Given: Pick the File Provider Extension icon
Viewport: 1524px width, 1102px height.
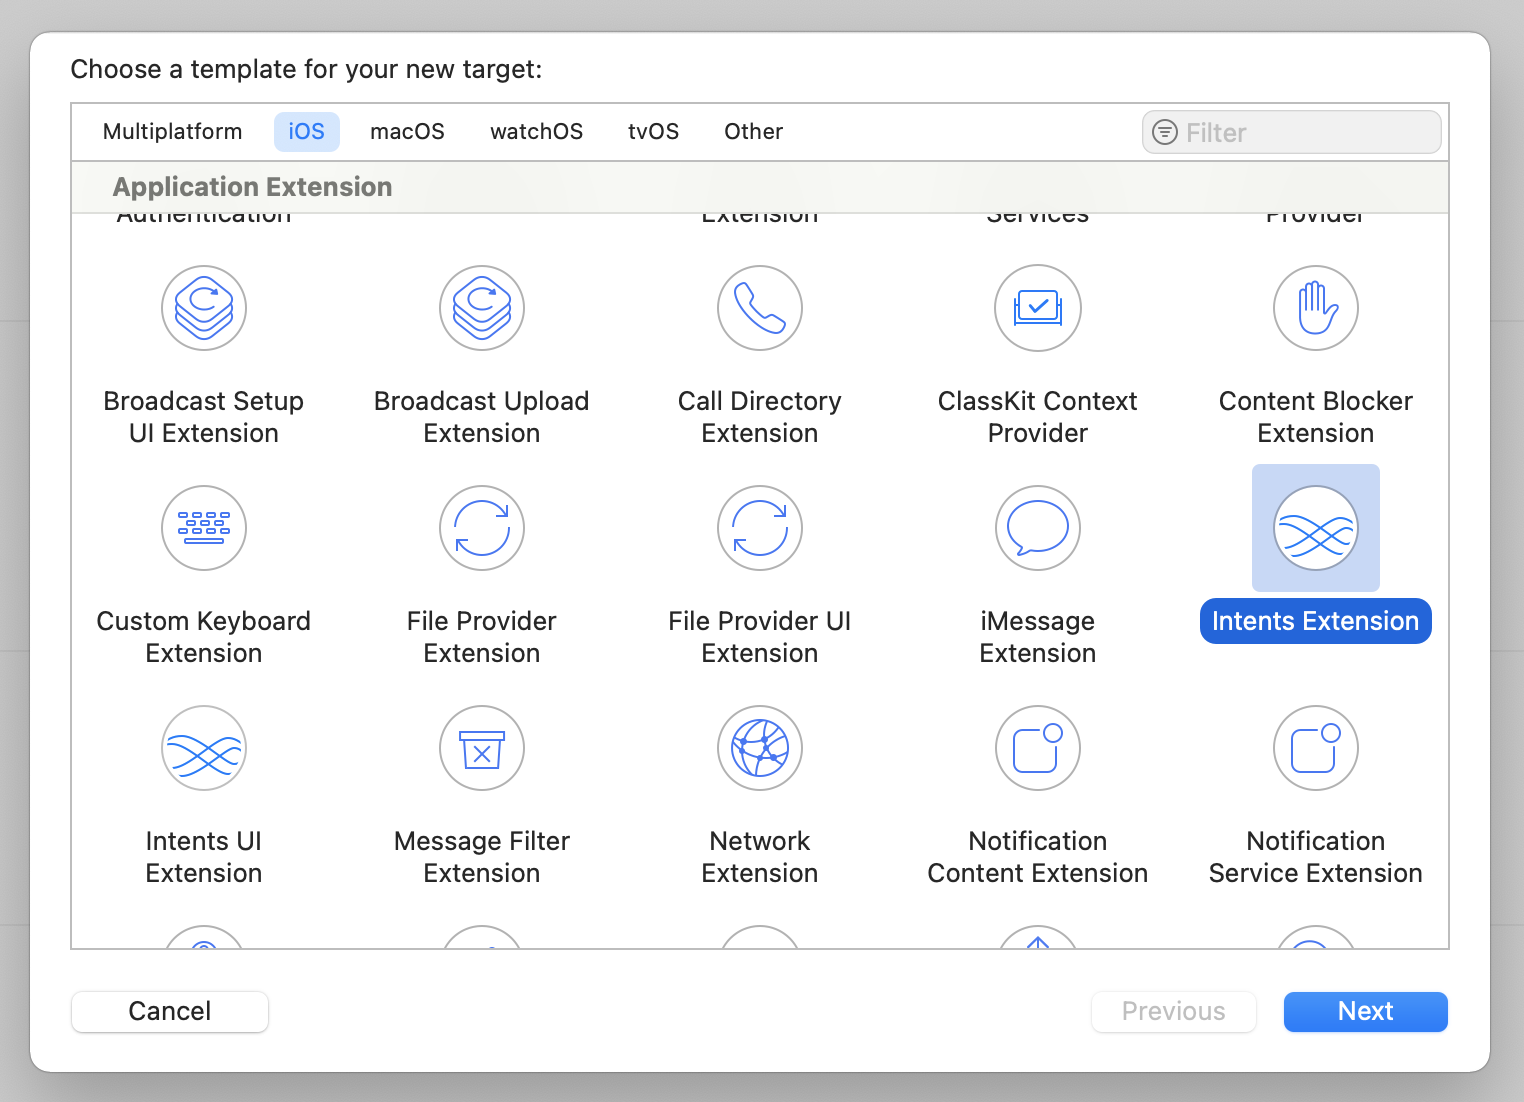Looking at the screenshot, I should point(482,528).
